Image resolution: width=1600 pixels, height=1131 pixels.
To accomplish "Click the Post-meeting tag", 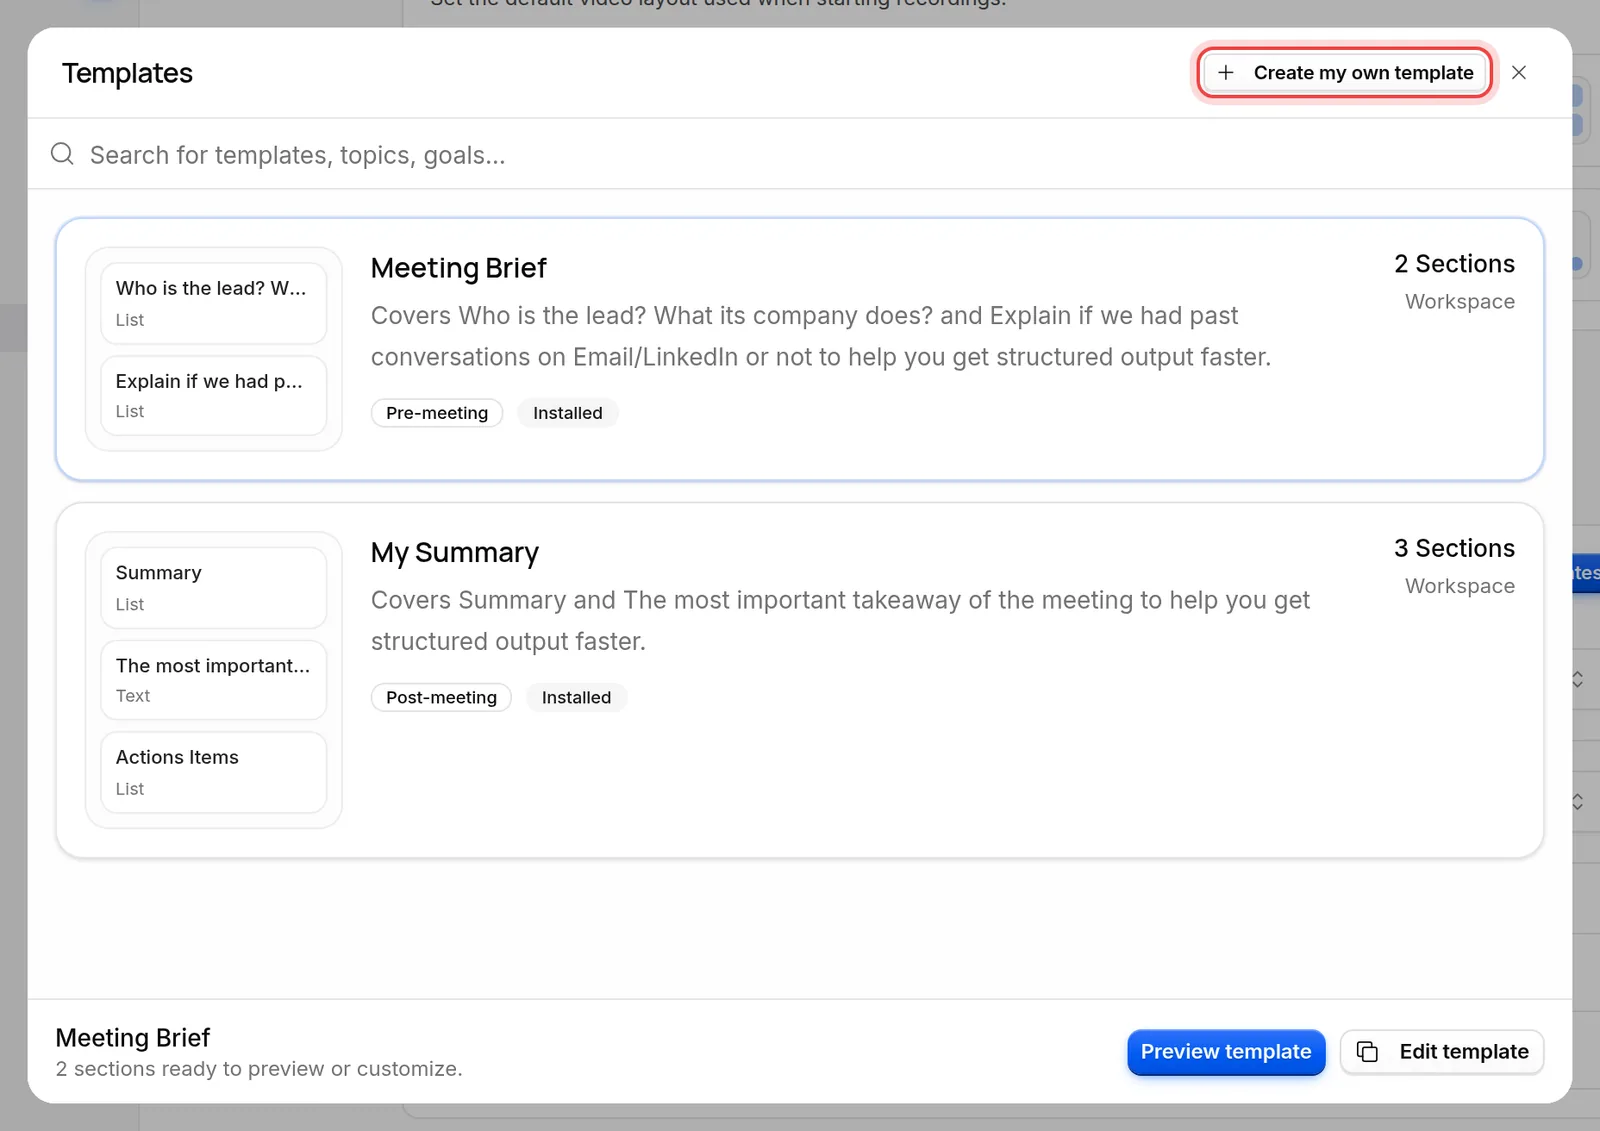I will pyautogui.click(x=441, y=698).
